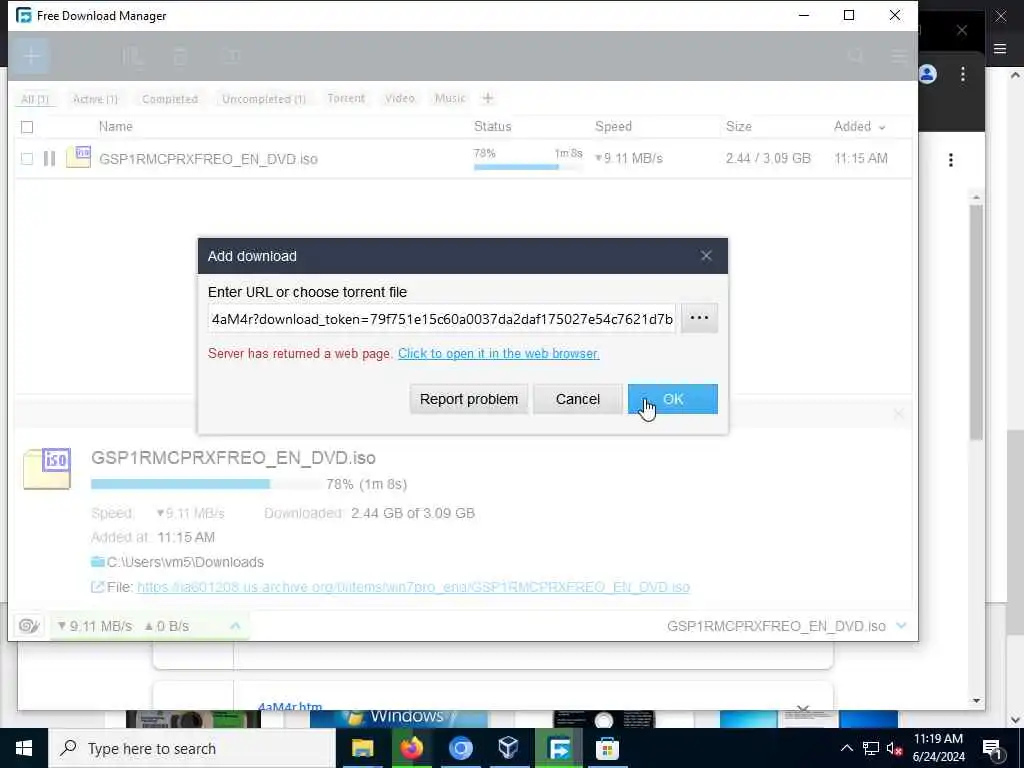Click the browser profile avatar icon

[x=927, y=74]
